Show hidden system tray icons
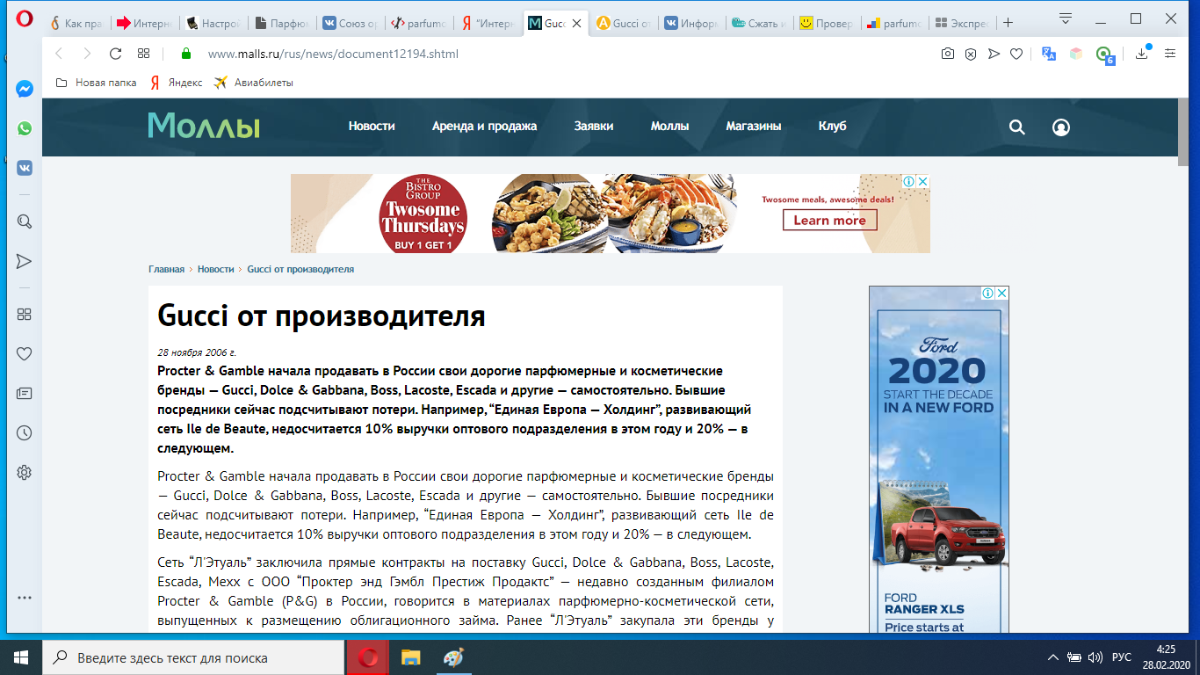This screenshot has height=675, width=1200. (x=1053, y=657)
